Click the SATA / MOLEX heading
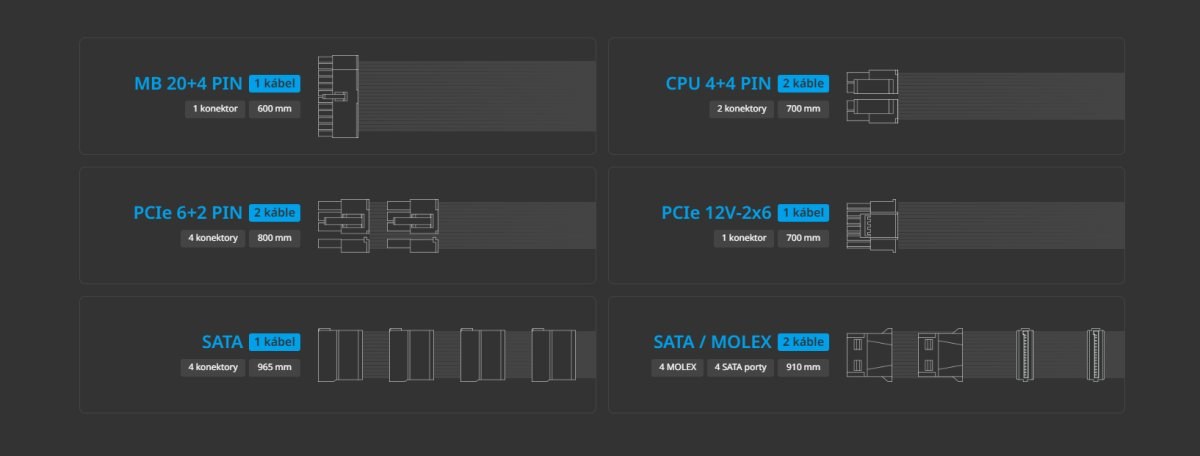The width and height of the screenshot is (1200, 456). (x=712, y=342)
